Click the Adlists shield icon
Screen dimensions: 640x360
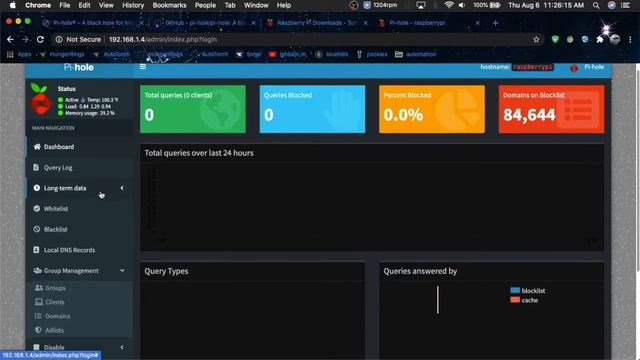[x=38, y=330]
